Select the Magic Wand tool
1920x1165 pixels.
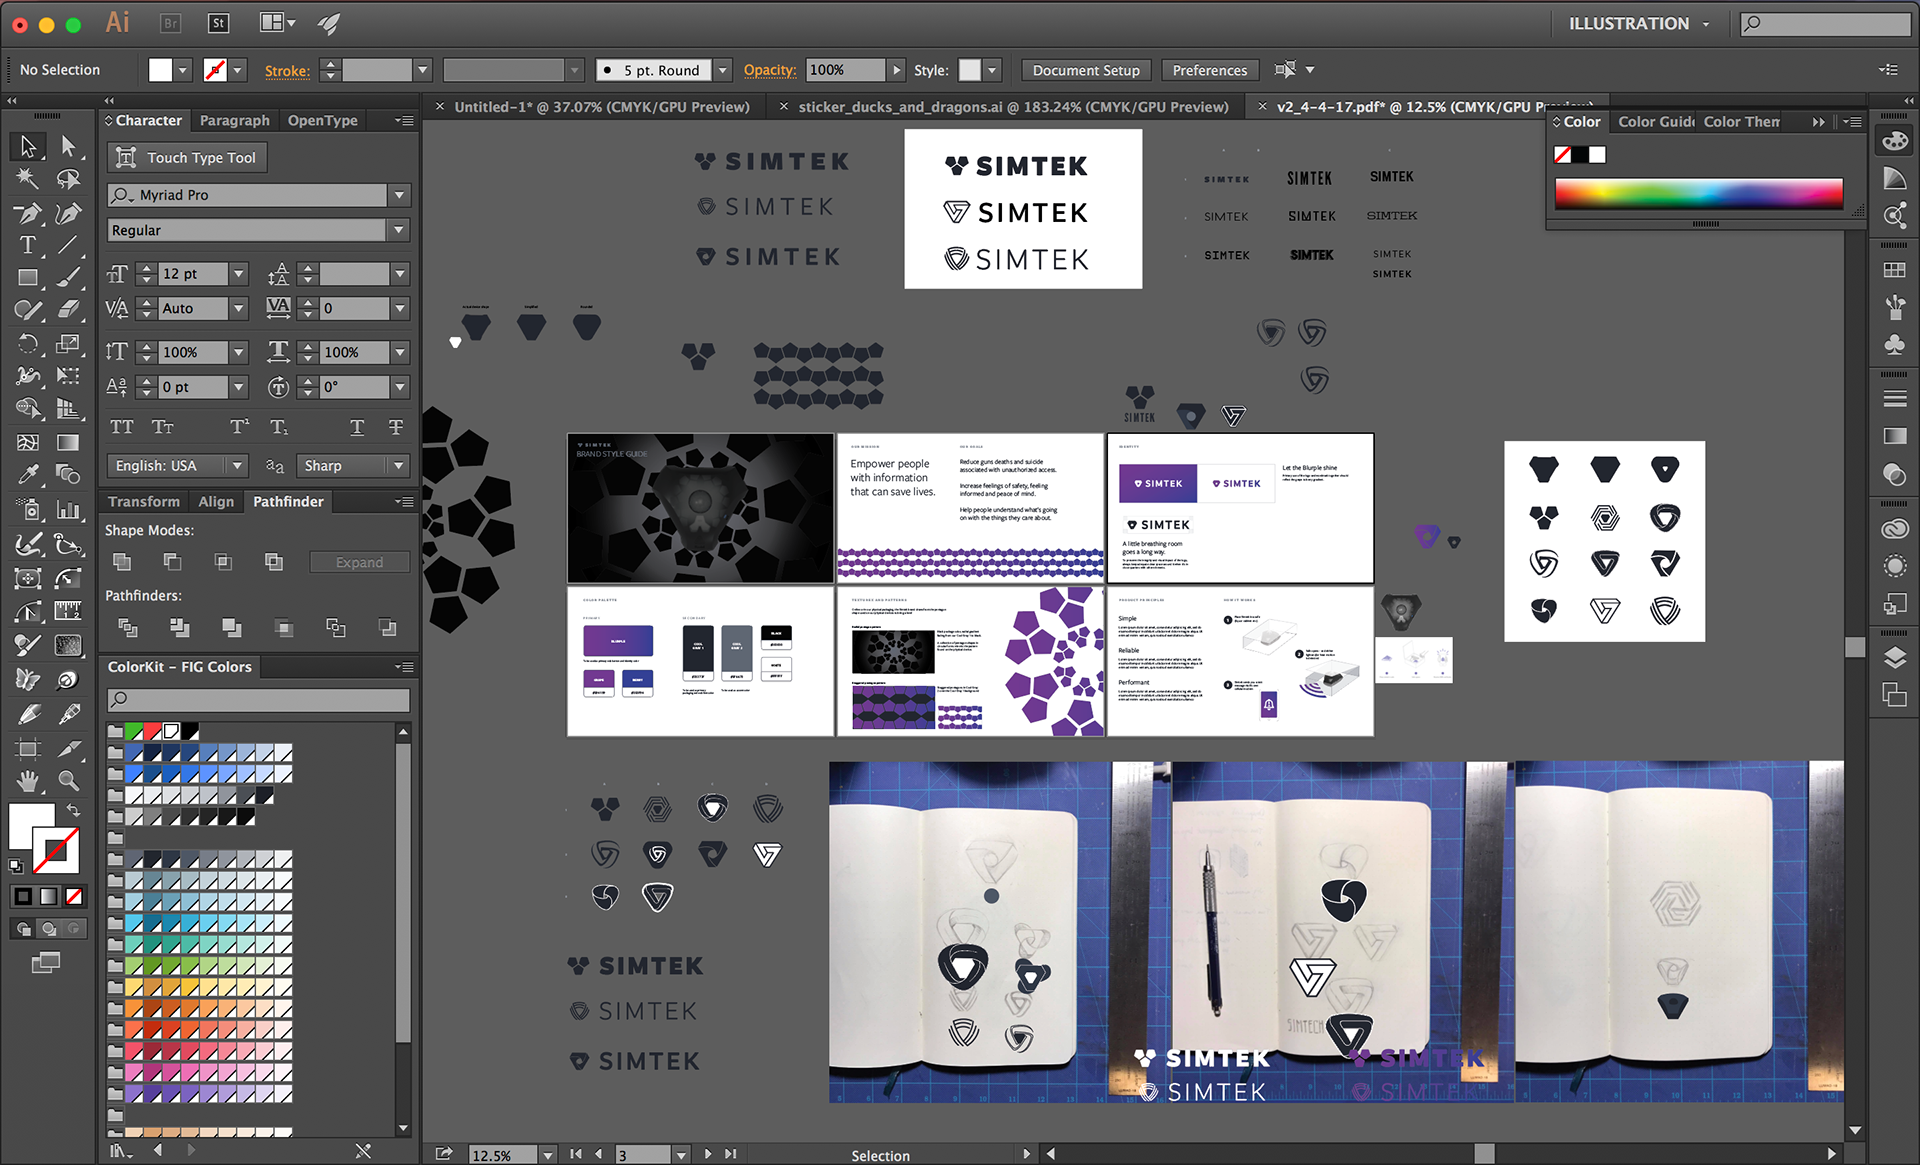(x=27, y=179)
